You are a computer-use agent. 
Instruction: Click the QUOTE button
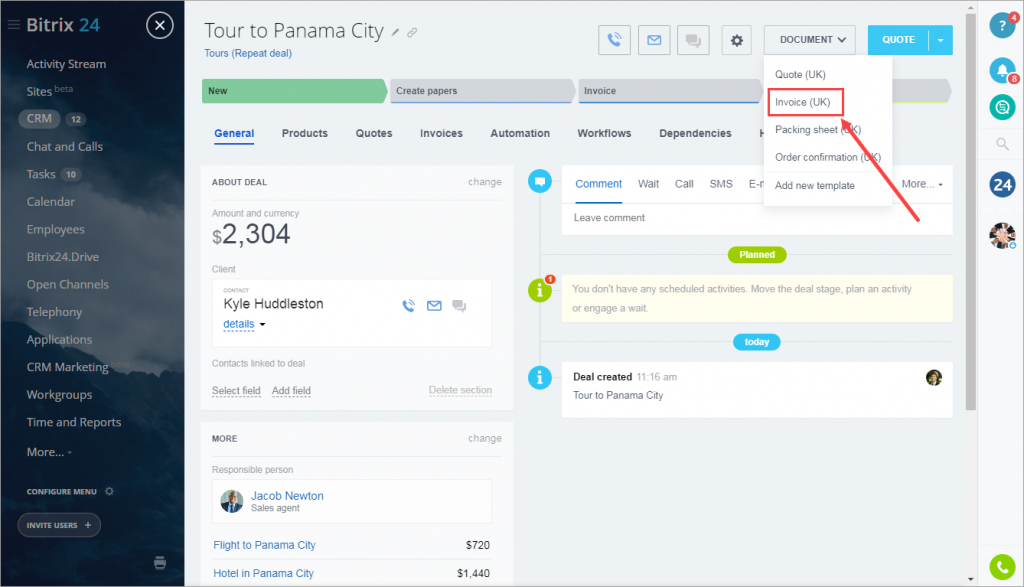[x=898, y=40]
